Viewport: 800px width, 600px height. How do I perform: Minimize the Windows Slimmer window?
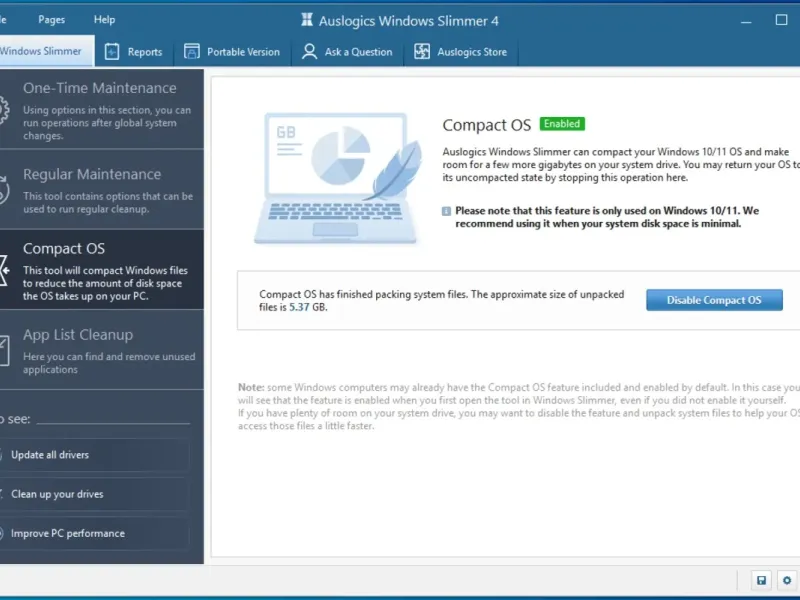[746, 21]
